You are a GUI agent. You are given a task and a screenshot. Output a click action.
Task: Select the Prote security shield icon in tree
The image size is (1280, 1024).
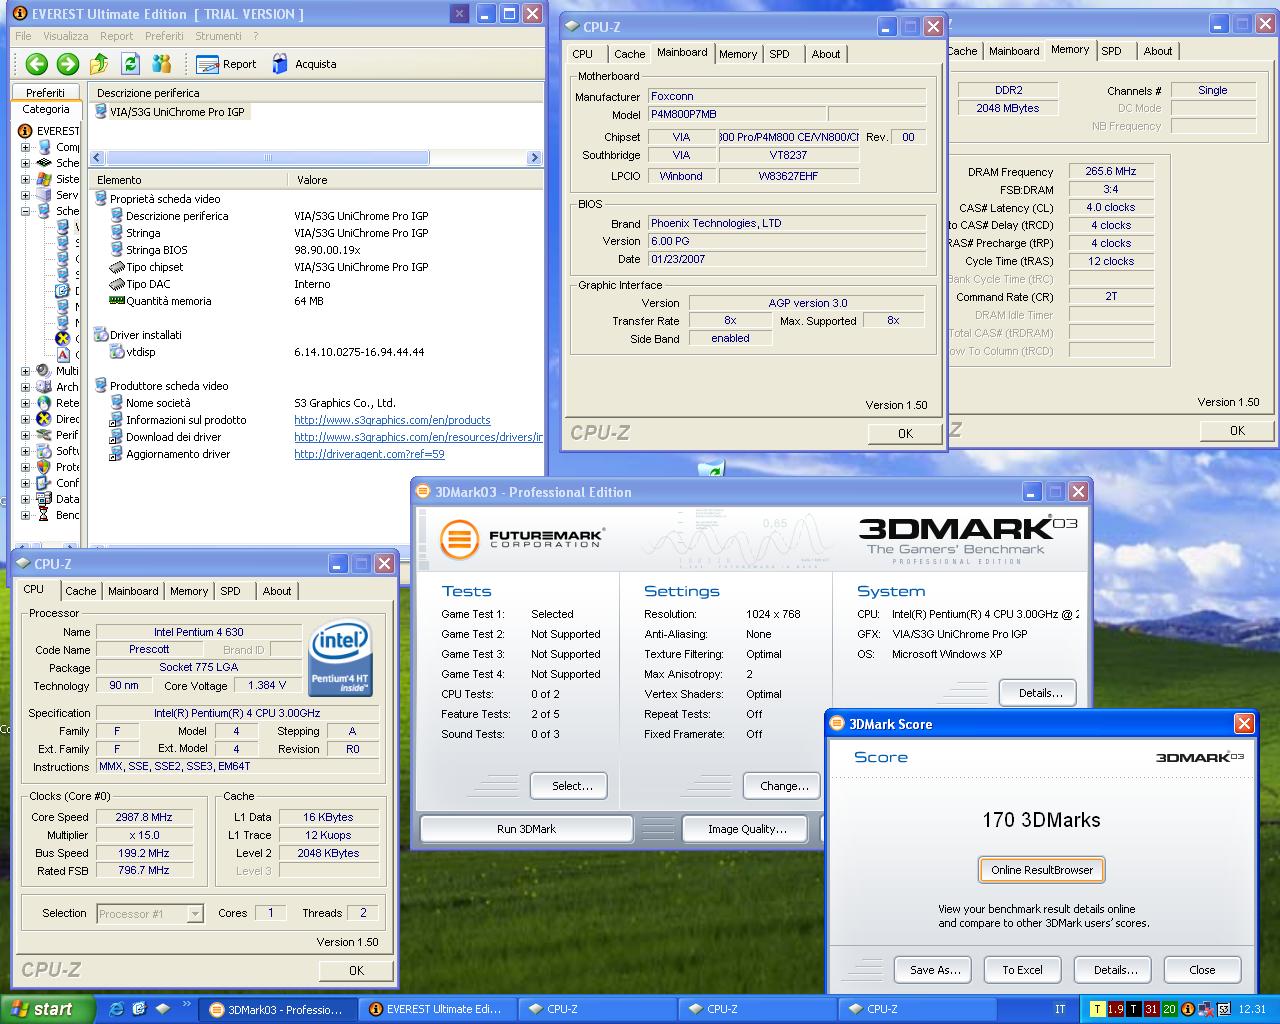[44, 467]
